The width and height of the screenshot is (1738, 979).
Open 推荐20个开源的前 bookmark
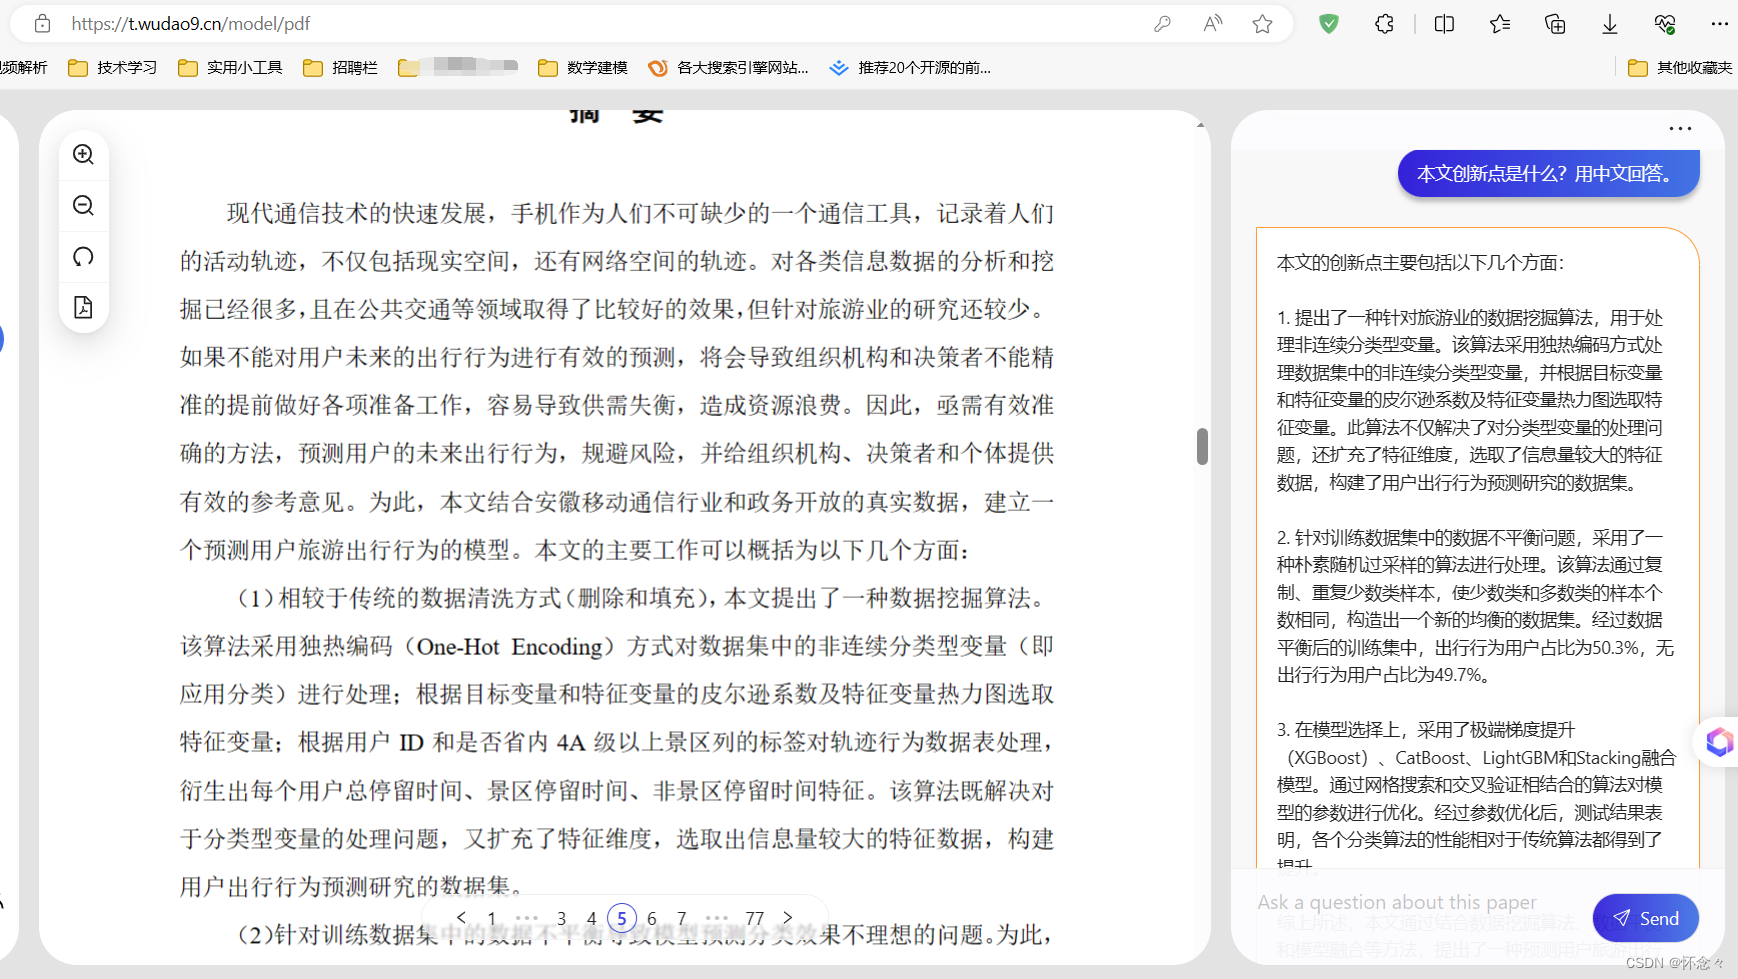[910, 67]
